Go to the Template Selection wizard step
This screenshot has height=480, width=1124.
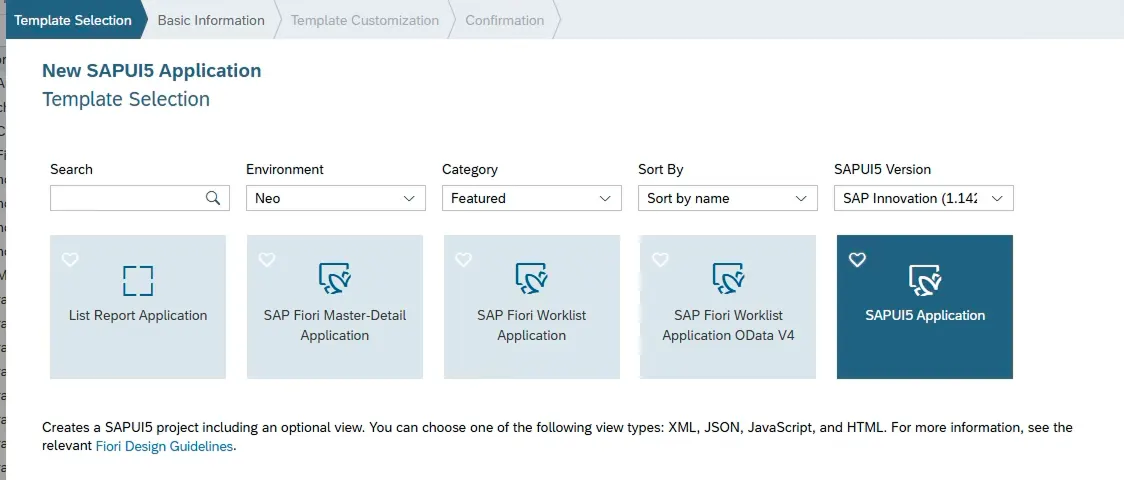coord(73,20)
